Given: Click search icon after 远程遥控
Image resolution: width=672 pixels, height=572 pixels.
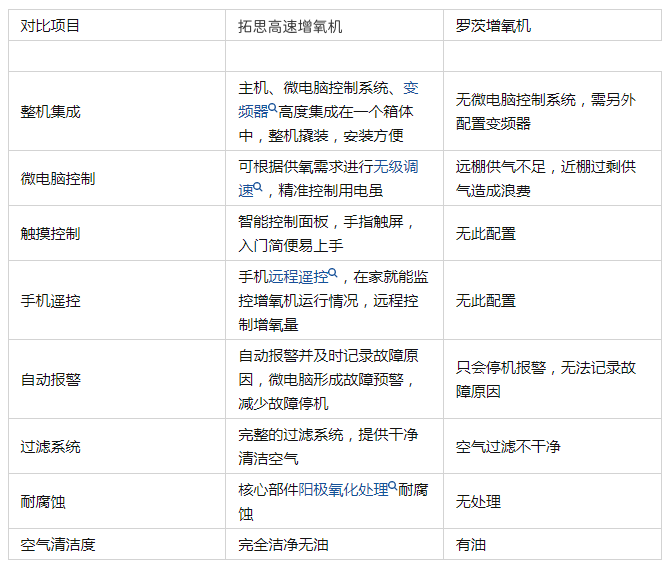Looking at the screenshot, I should pos(333,273).
